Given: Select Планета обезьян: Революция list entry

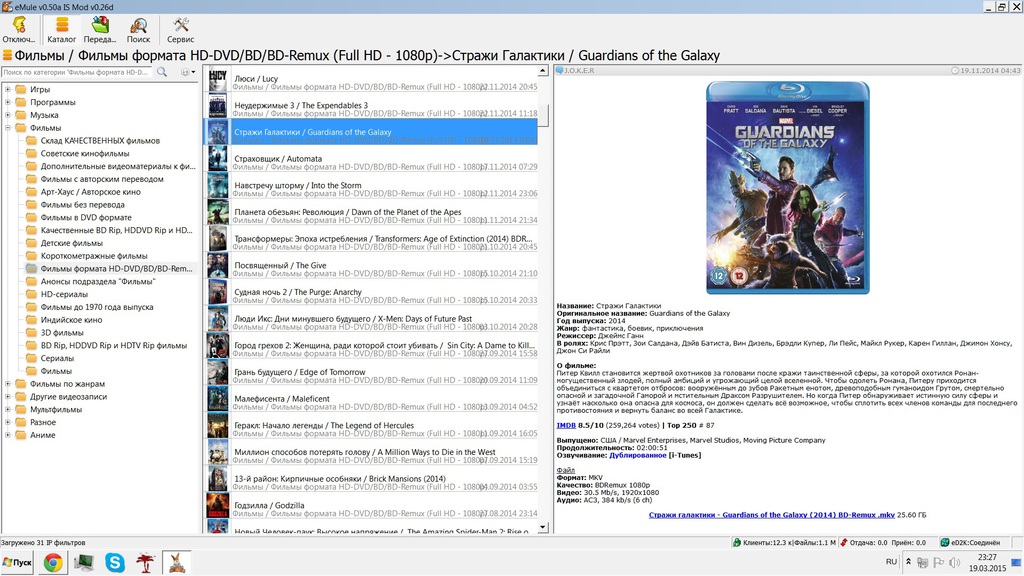Looking at the screenshot, I should click(372, 213).
